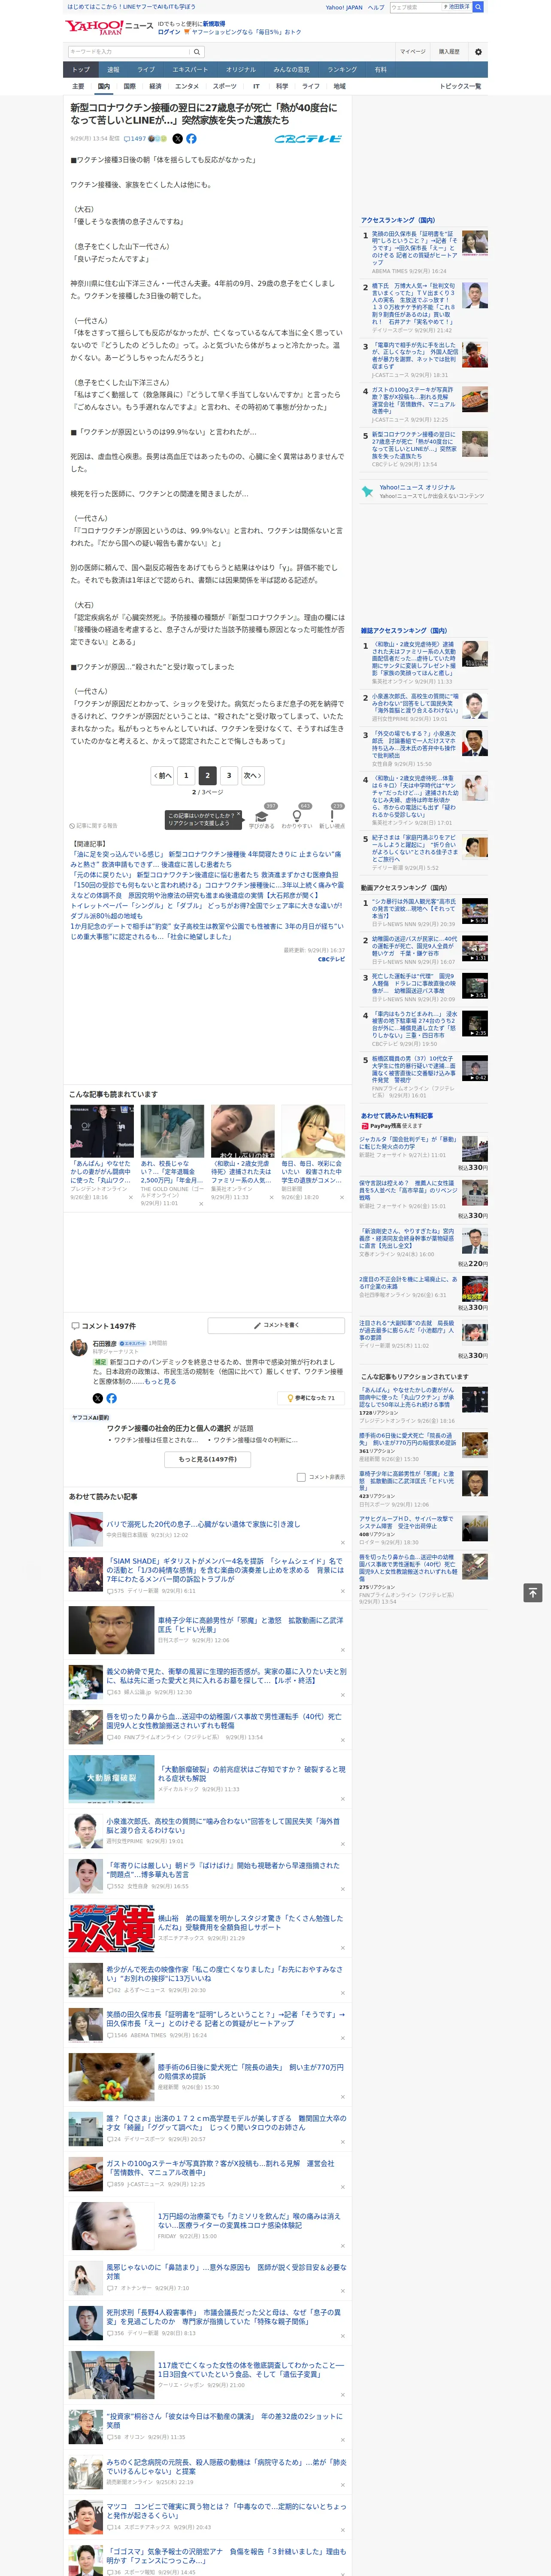
Task: Dismiss the 「あんぱん」やなせたかし recommended card
Action: click(x=130, y=1197)
